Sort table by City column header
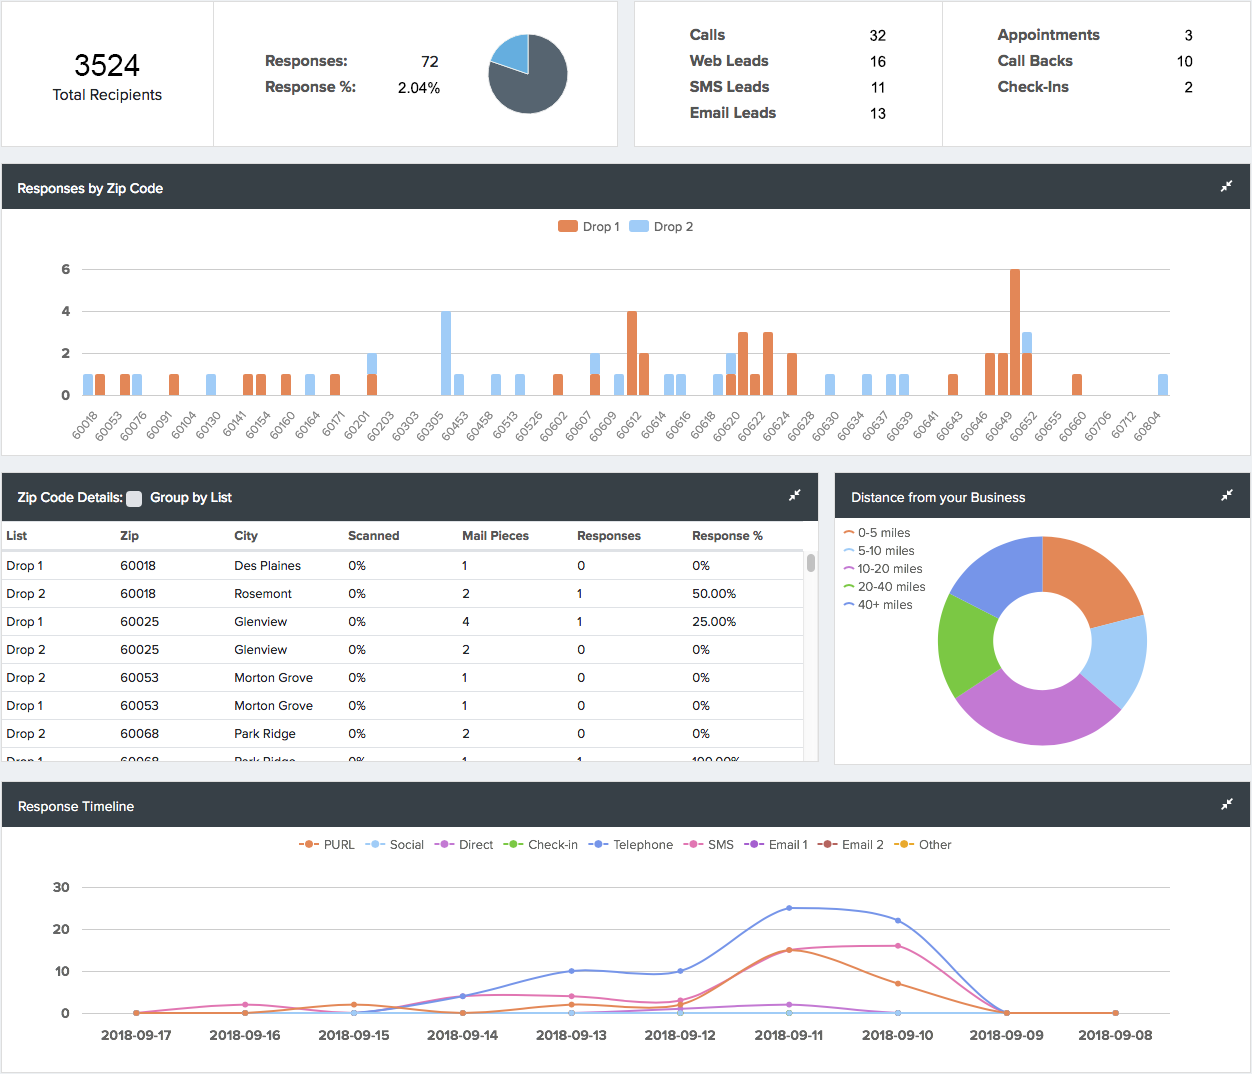The height and width of the screenshot is (1074, 1252). [x=246, y=536]
